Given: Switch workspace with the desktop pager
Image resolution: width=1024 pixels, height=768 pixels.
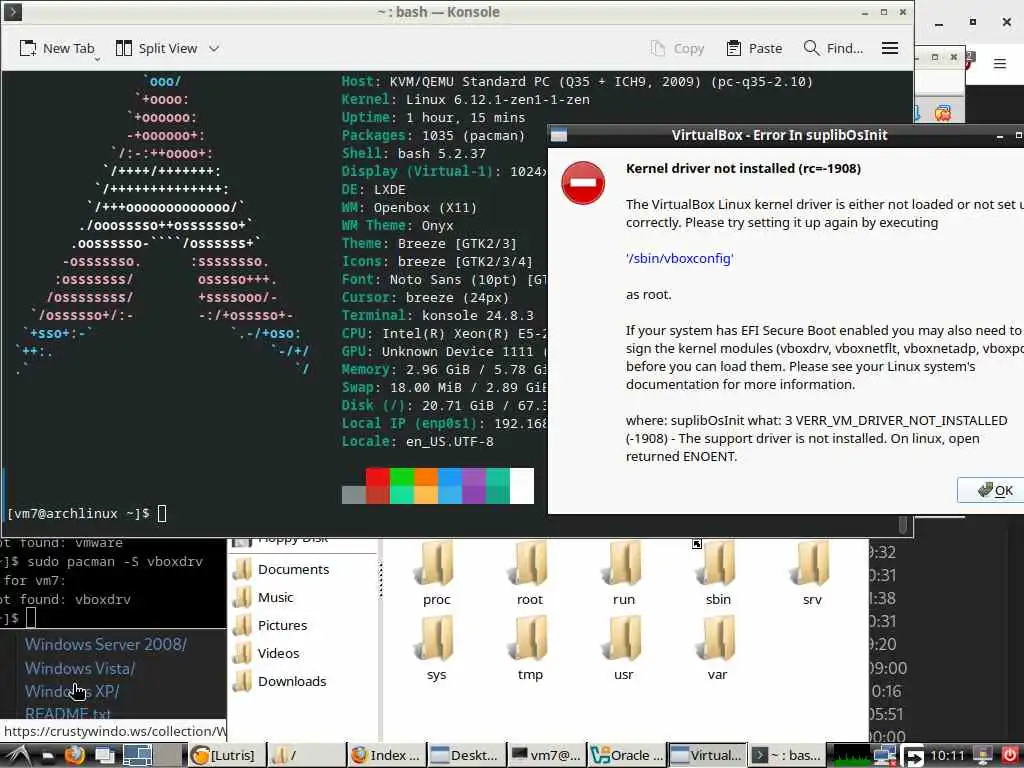Looking at the screenshot, I should click(153, 756).
